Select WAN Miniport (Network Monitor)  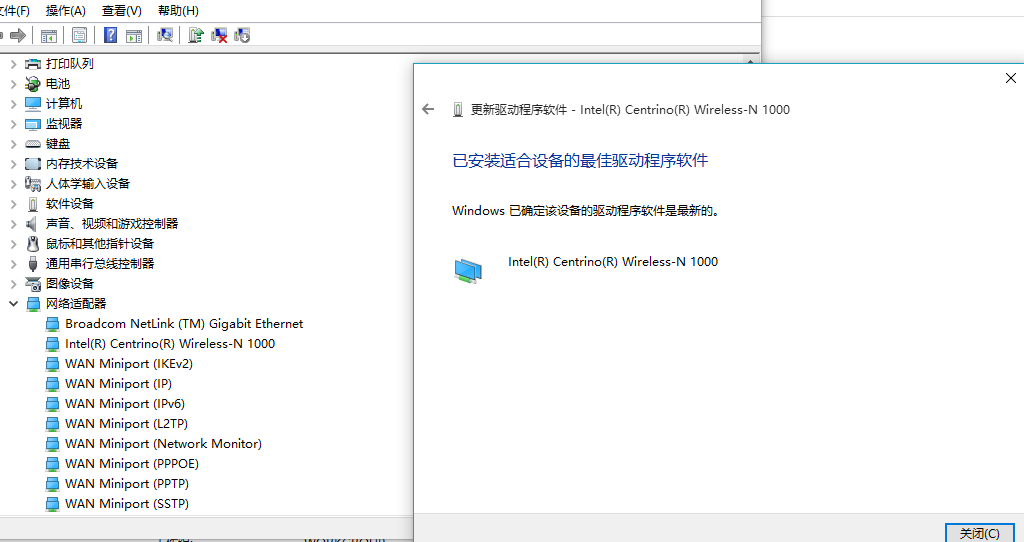[x=163, y=444]
